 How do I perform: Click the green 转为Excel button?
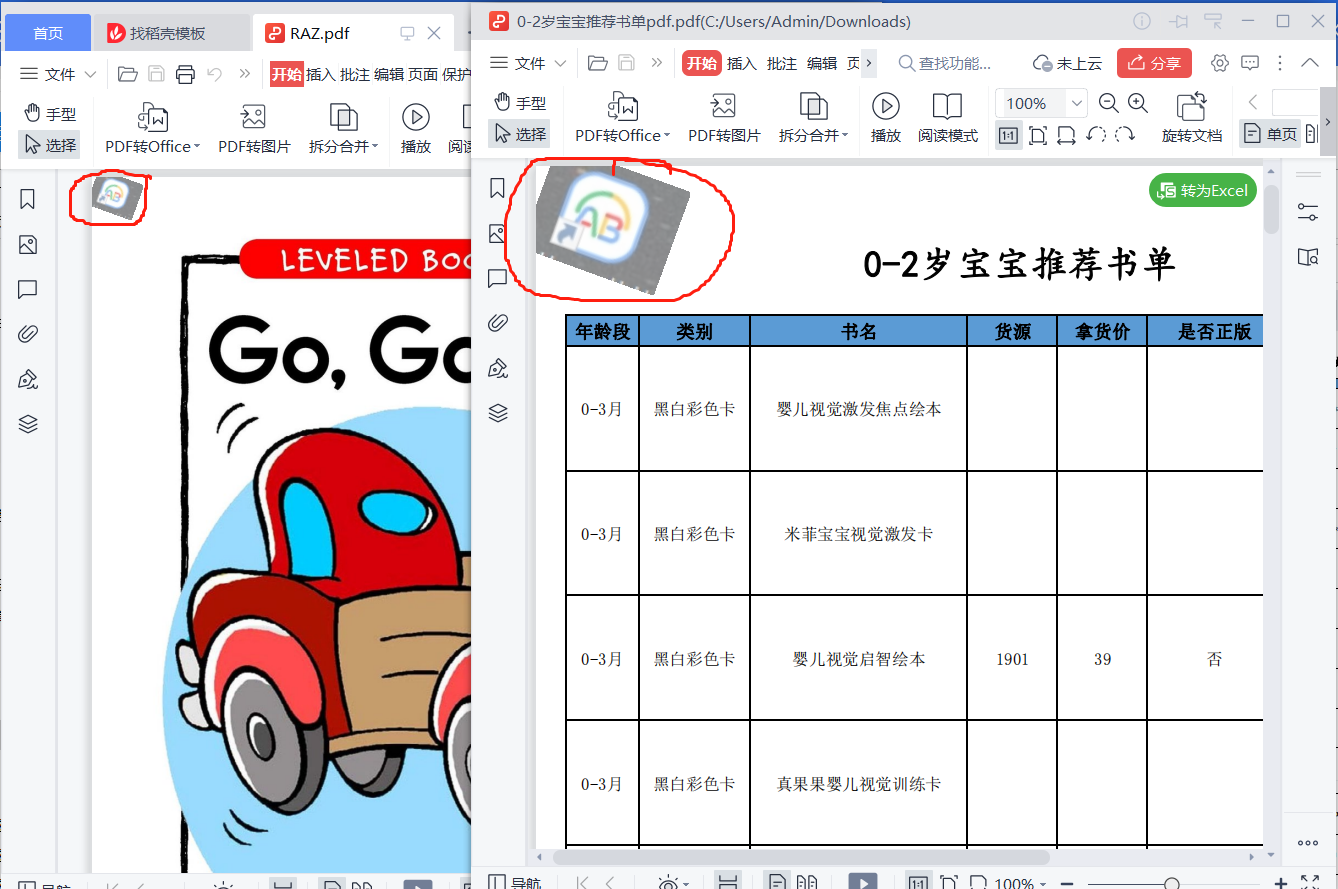tap(1202, 189)
